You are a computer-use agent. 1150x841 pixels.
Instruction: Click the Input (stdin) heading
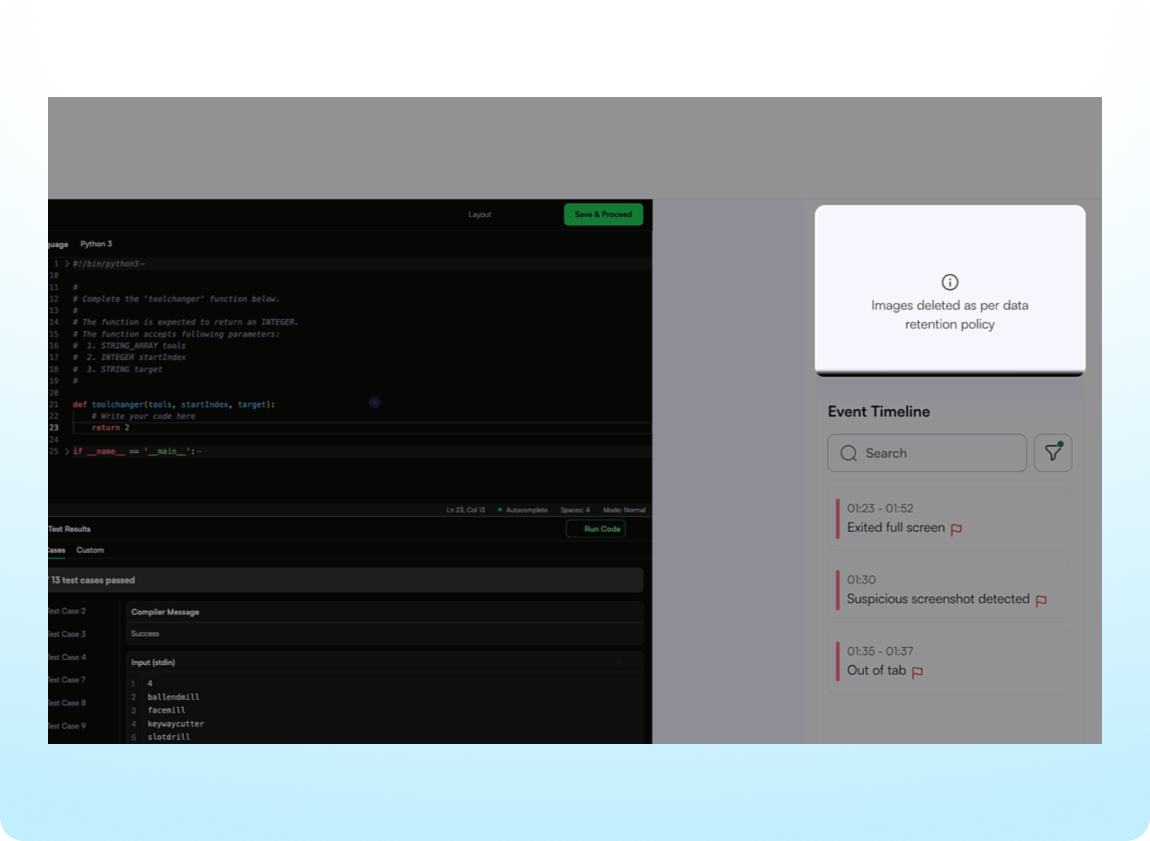[153, 663]
